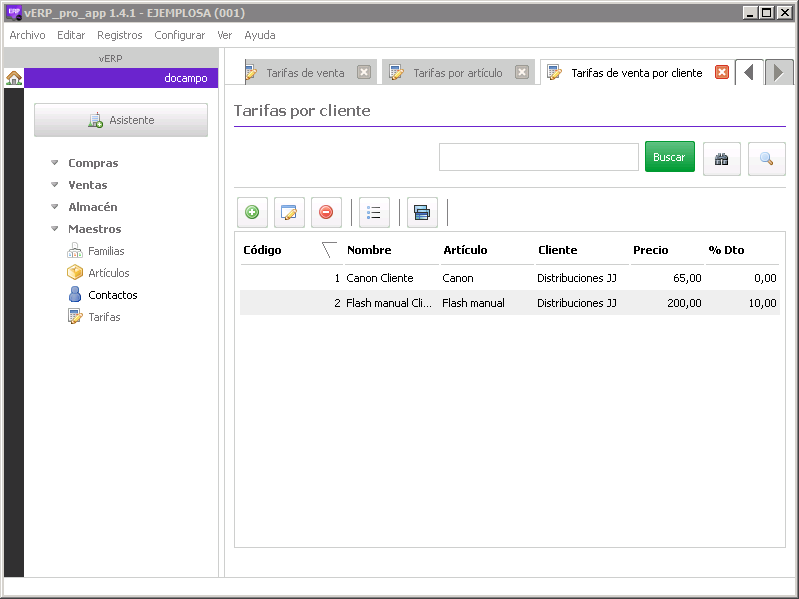
Task: Open Contactos in Maestros tree
Action: point(102,294)
